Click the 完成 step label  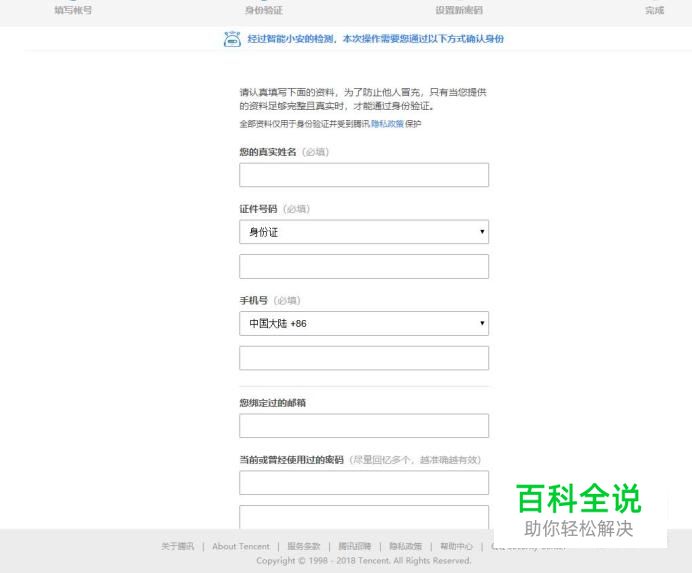654,10
